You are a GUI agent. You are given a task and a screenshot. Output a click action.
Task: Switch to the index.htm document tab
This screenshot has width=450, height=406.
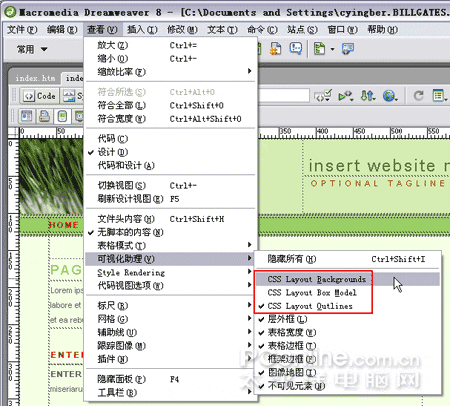click(35, 78)
